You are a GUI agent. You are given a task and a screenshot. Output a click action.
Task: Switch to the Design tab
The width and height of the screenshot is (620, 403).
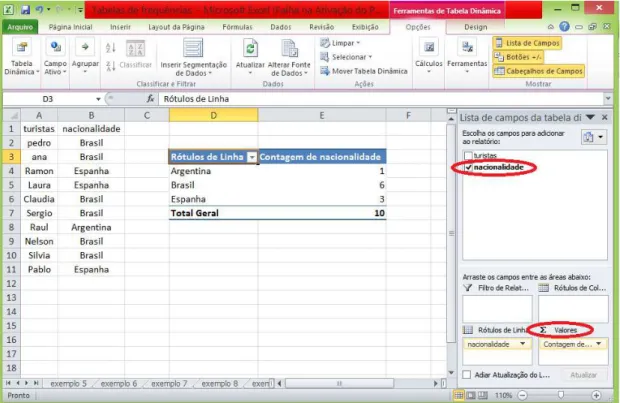[475, 27]
